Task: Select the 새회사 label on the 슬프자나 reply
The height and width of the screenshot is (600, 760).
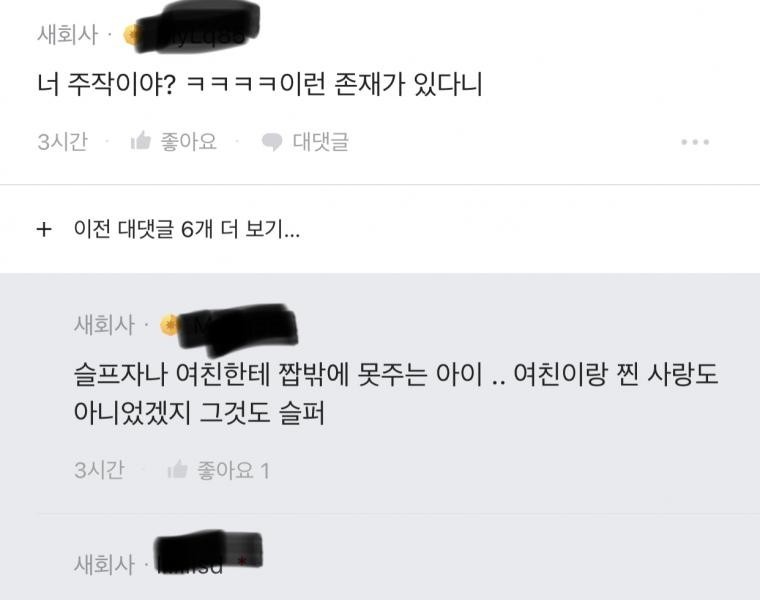Action: pos(104,325)
